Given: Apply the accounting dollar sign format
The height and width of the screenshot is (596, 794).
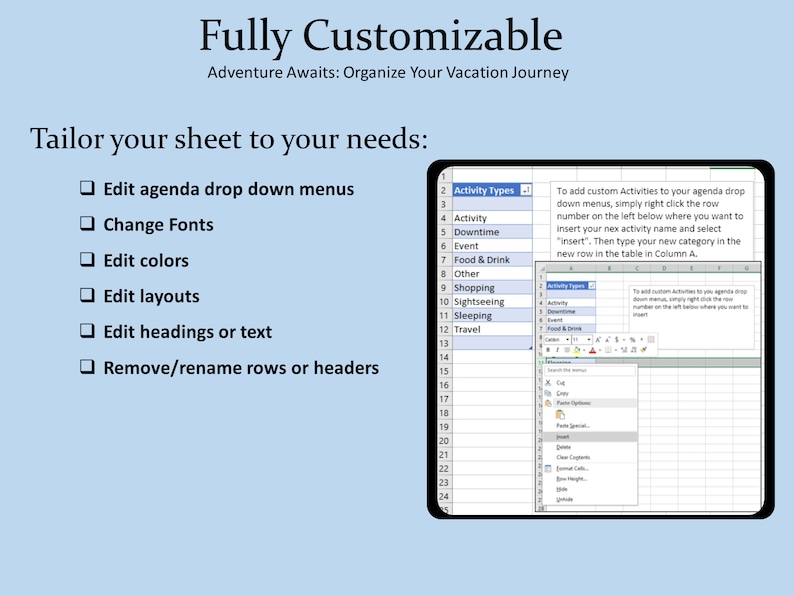Looking at the screenshot, I should click(x=617, y=339).
